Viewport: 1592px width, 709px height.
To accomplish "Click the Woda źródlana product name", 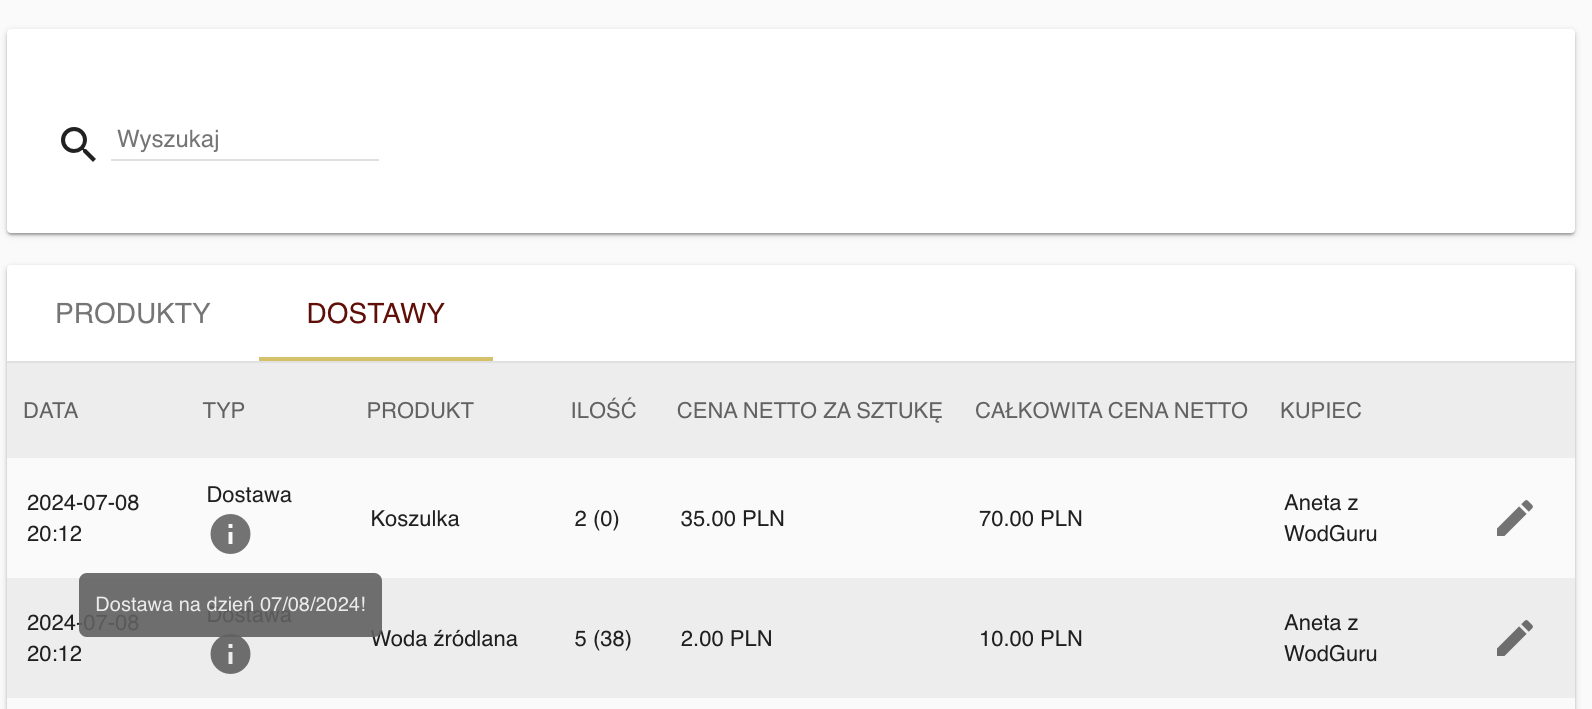I will (x=445, y=638).
